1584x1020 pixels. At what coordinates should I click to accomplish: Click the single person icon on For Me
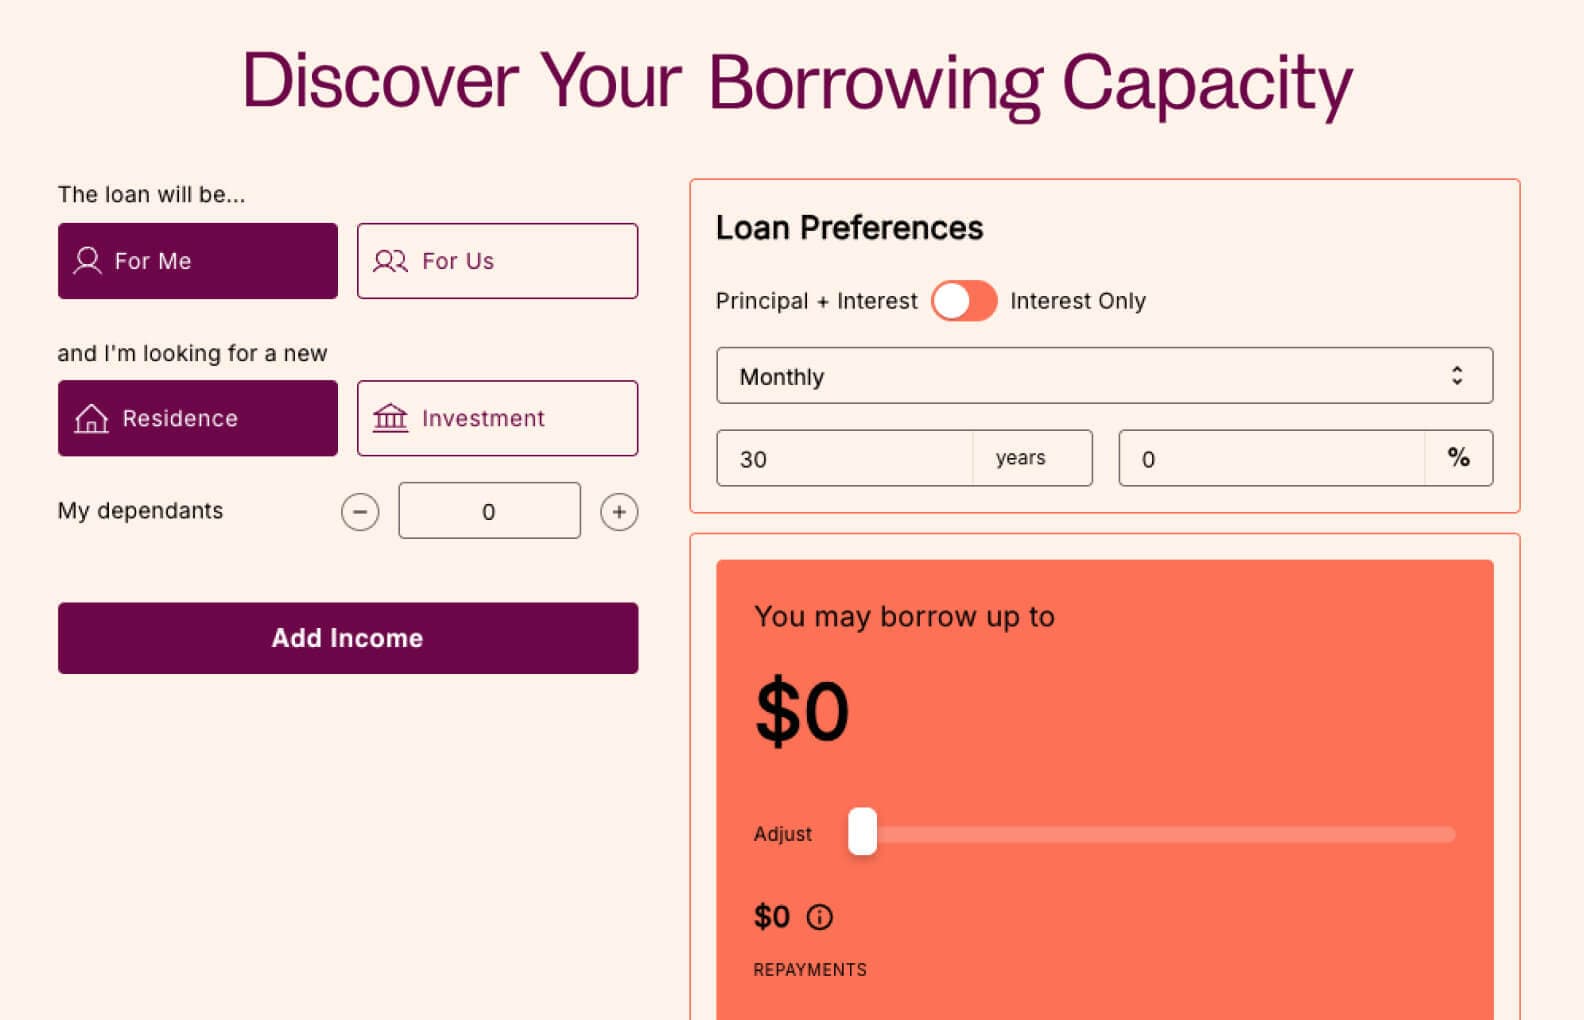88,261
